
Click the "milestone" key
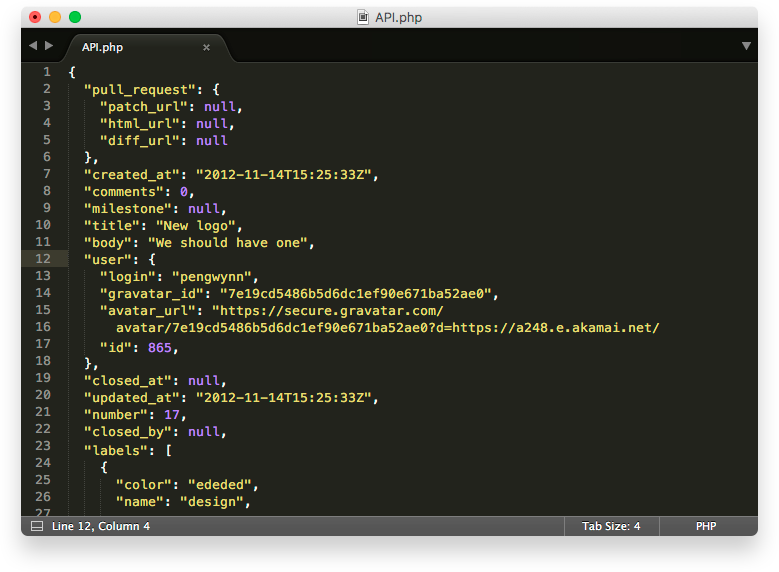coord(127,209)
